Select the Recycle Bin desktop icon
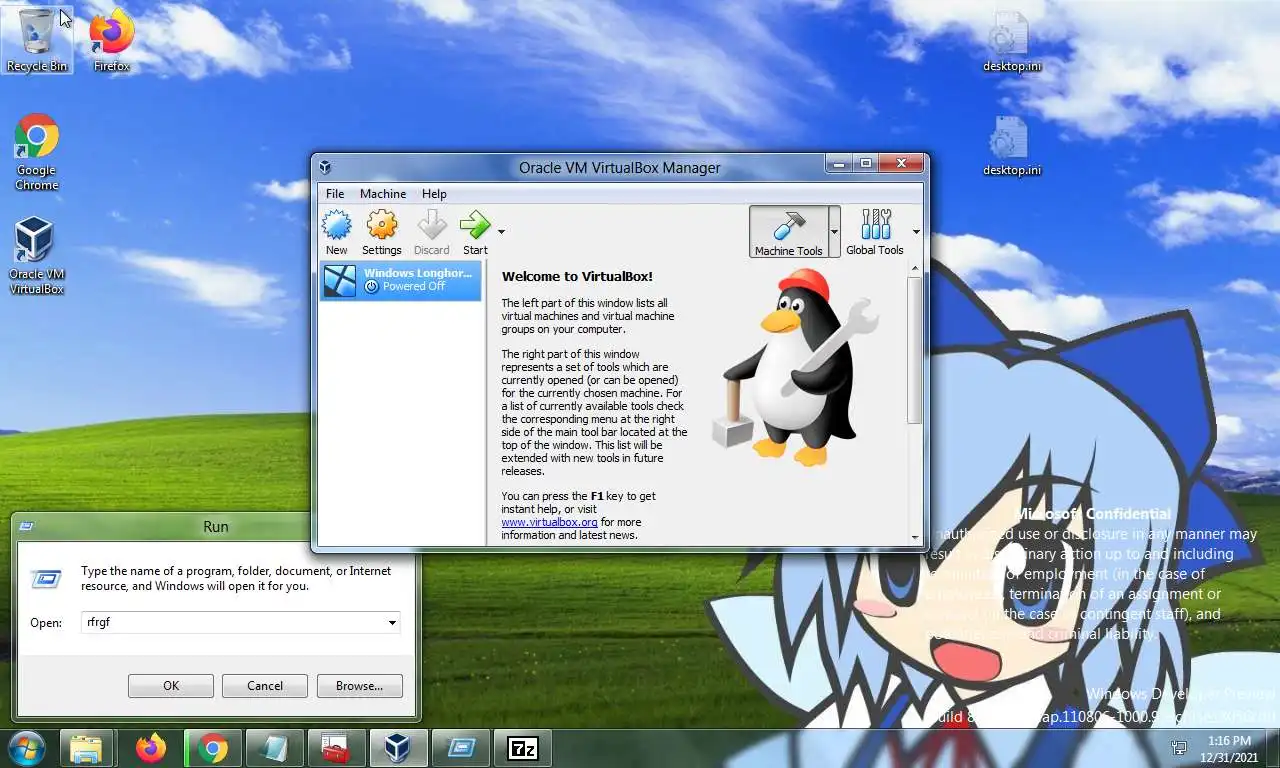 click(x=37, y=40)
